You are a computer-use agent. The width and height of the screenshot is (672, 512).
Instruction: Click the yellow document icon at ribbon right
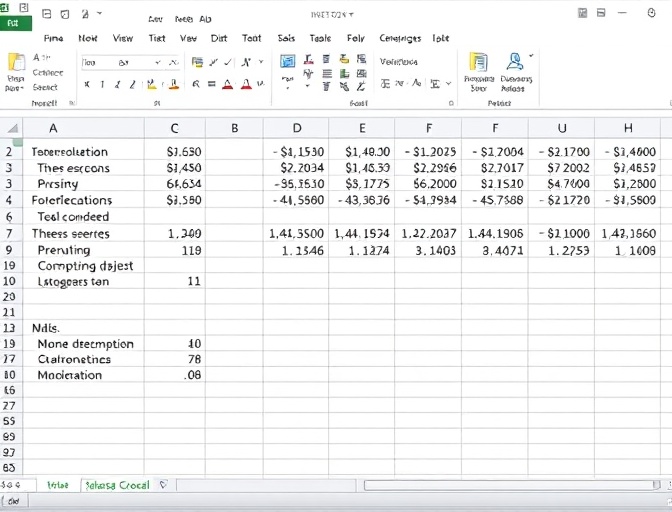click(x=479, y=63)
